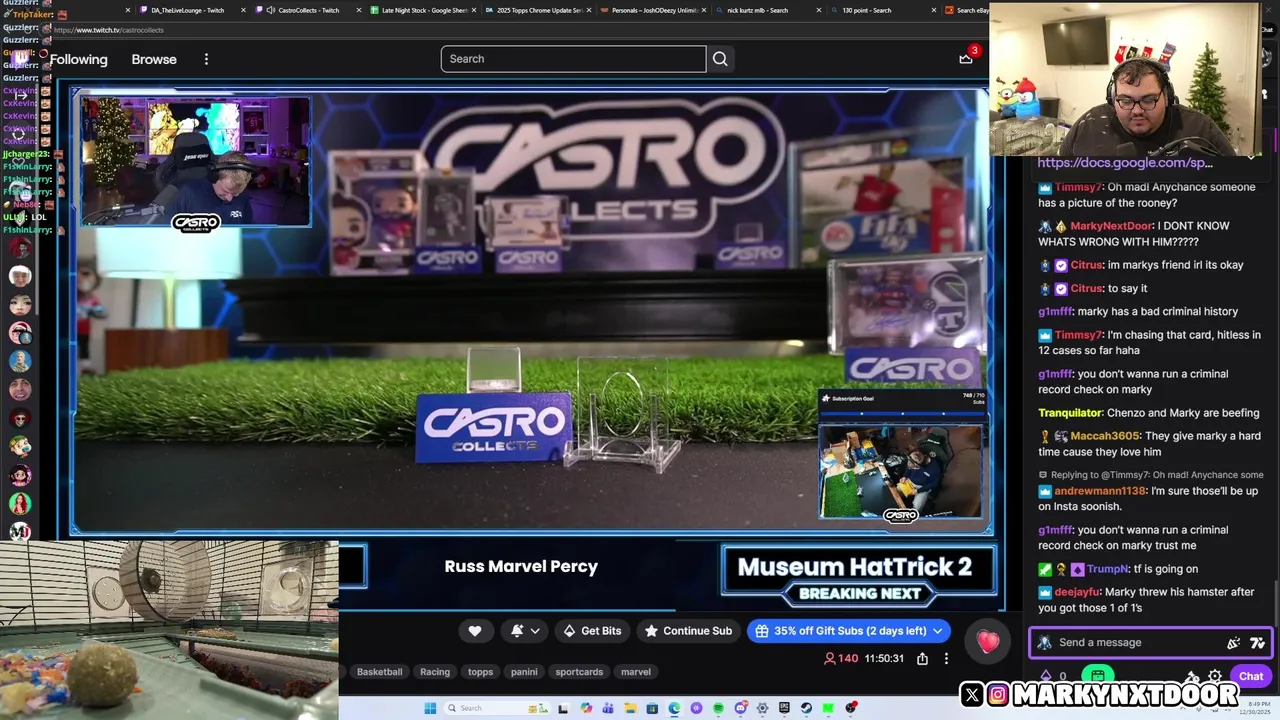Image resolution: width=1280 pixels, height=720 pixels.
Task: Focus the Twitch Search field
Action: click(x=573, y=59)
